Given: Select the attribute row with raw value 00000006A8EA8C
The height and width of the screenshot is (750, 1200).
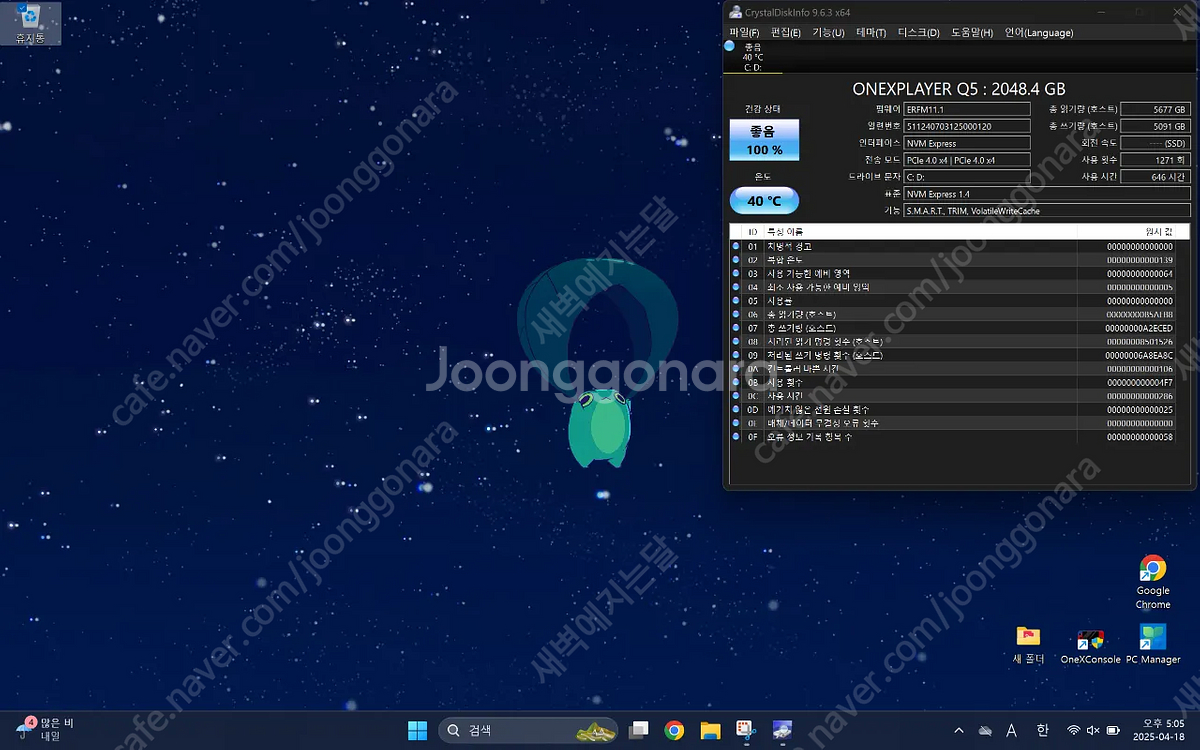Looking at the screenshot, I should point(953,355).
